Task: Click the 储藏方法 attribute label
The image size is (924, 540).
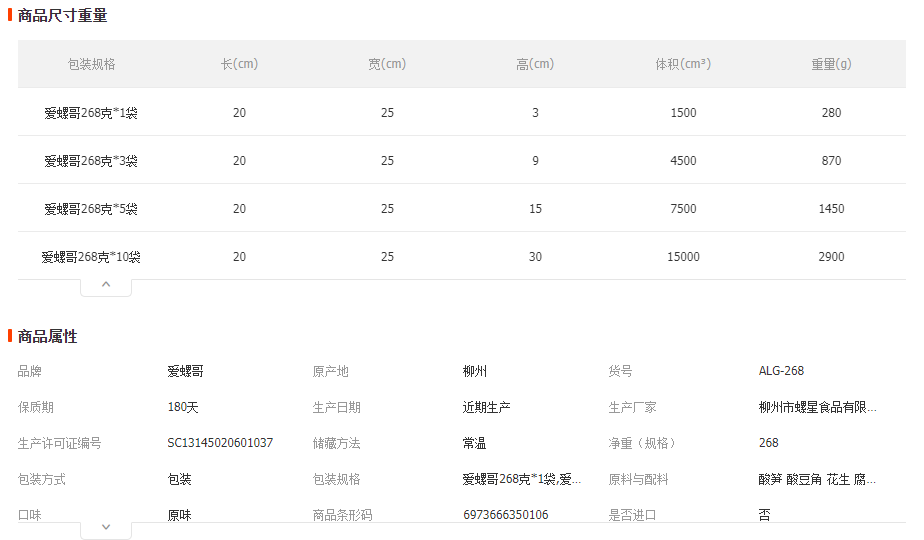Action: [336, 443]
